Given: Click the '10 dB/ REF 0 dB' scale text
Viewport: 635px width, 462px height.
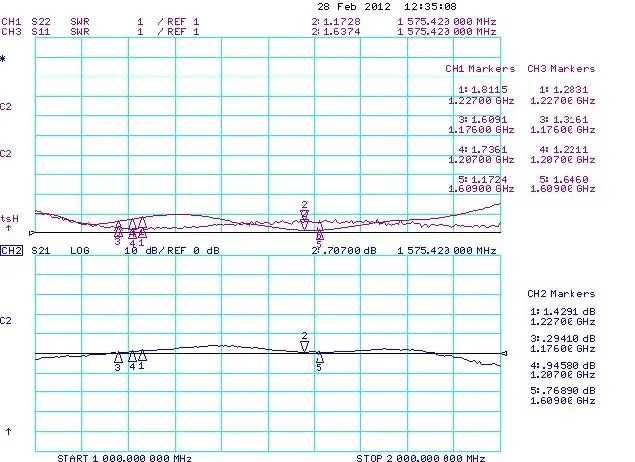Looking at the screenshot, I should click(x=172, y=251).
